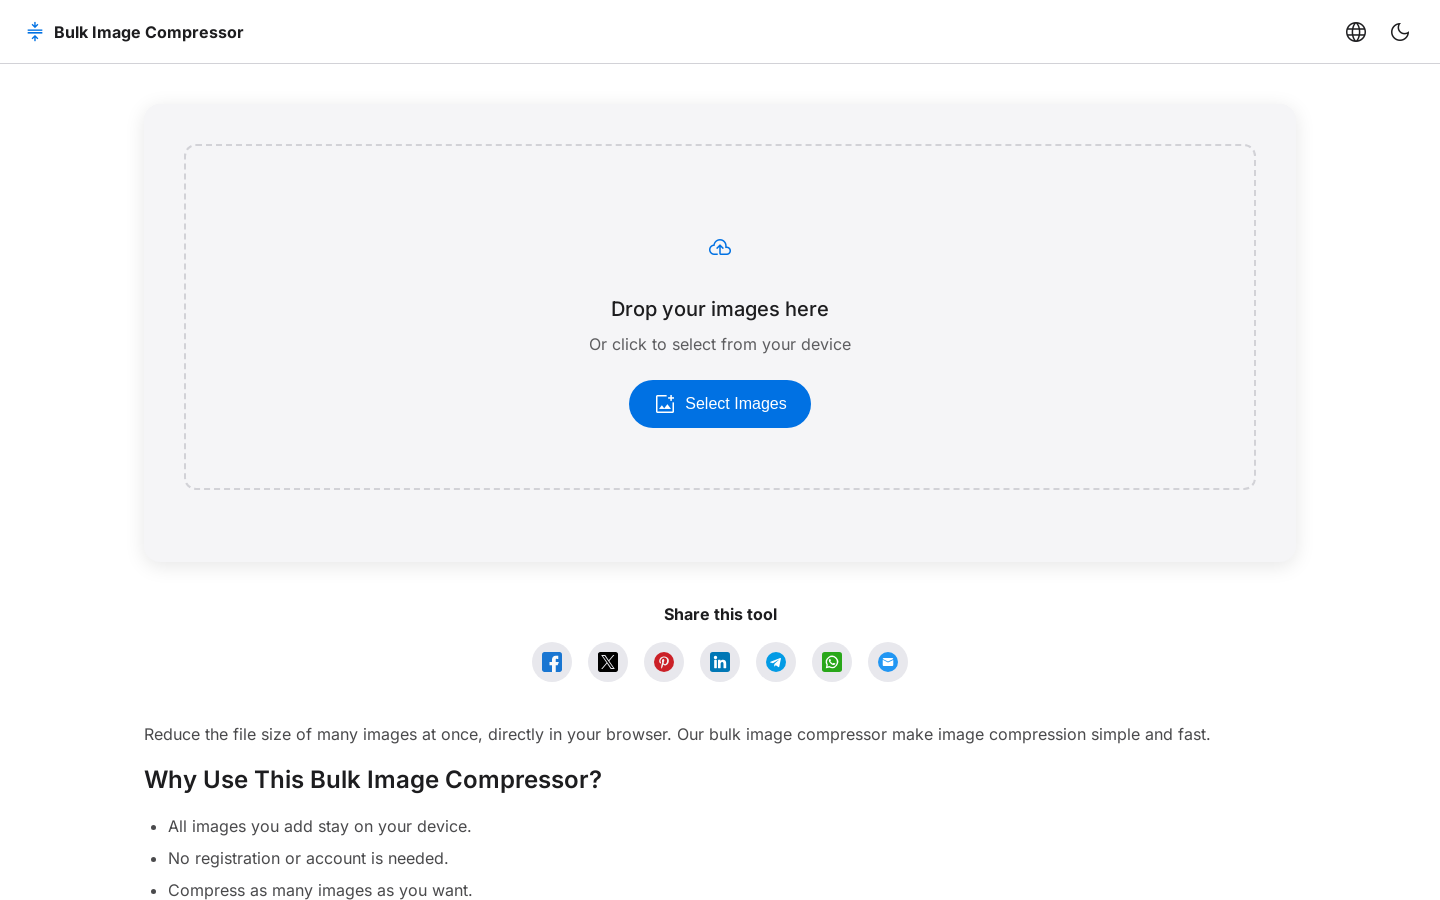
Task: Share the tool on WhatsApp
Action: [832, 662]
